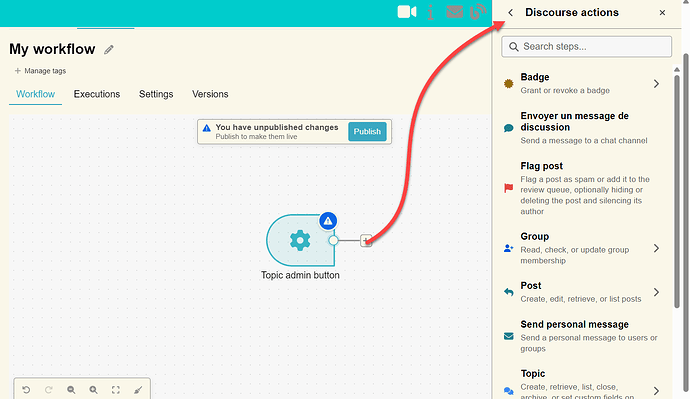This screenshot has height=399, width=690.
Task: Edit workflow name with pencil icon
Action: point(109,50)
